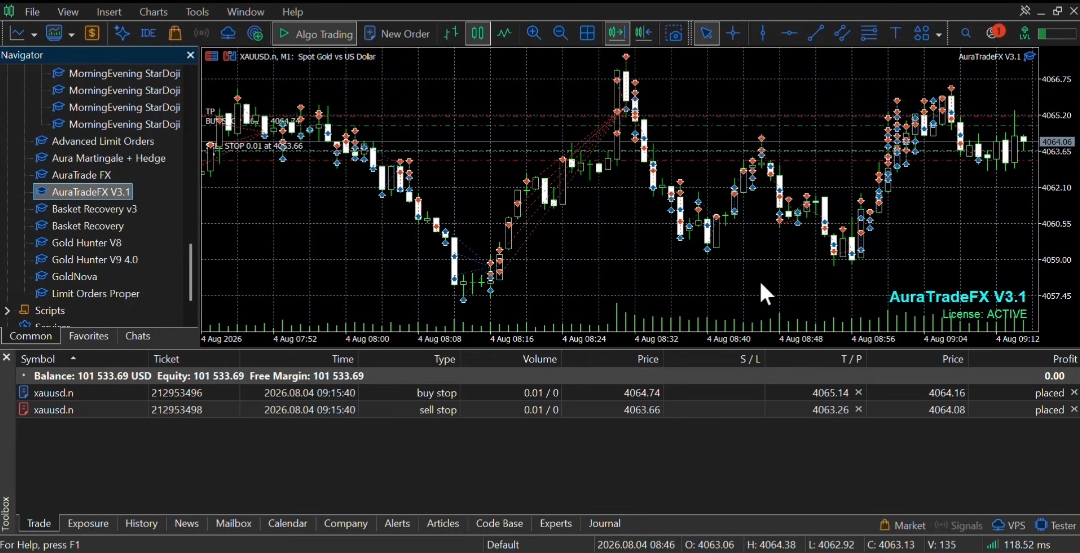Viewport: 1080px width, 553px height.
Task: Open the Journal tab in Toolbox
Action: click(x=605, y=523)
